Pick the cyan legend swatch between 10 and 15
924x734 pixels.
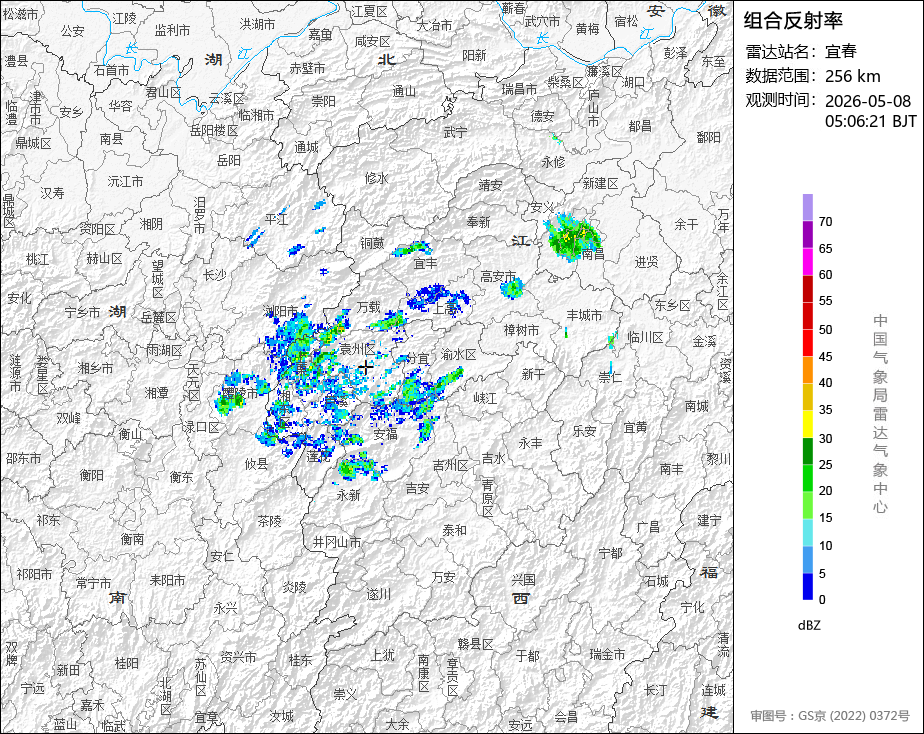pos(807,532)
